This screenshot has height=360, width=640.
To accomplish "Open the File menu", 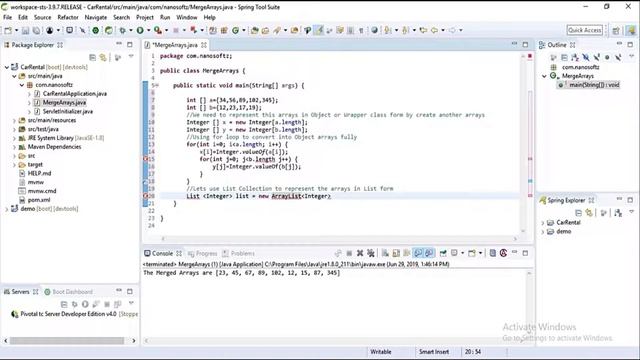I will 7,18.
